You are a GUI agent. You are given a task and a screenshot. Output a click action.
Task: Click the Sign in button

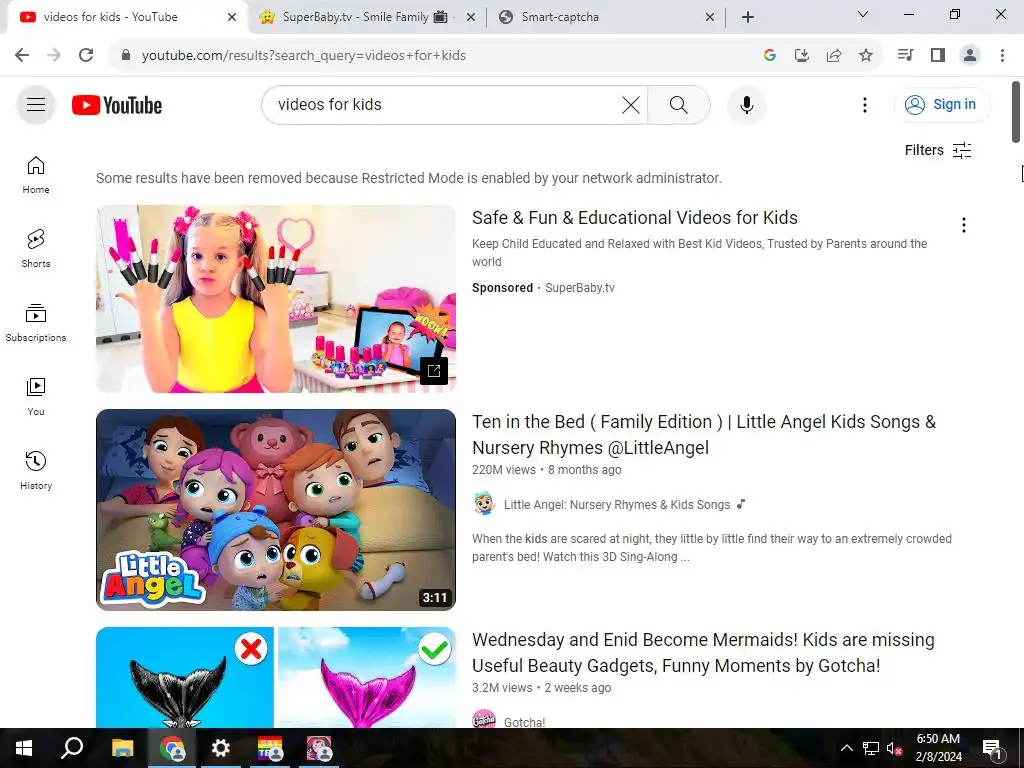tap(942, 104)
